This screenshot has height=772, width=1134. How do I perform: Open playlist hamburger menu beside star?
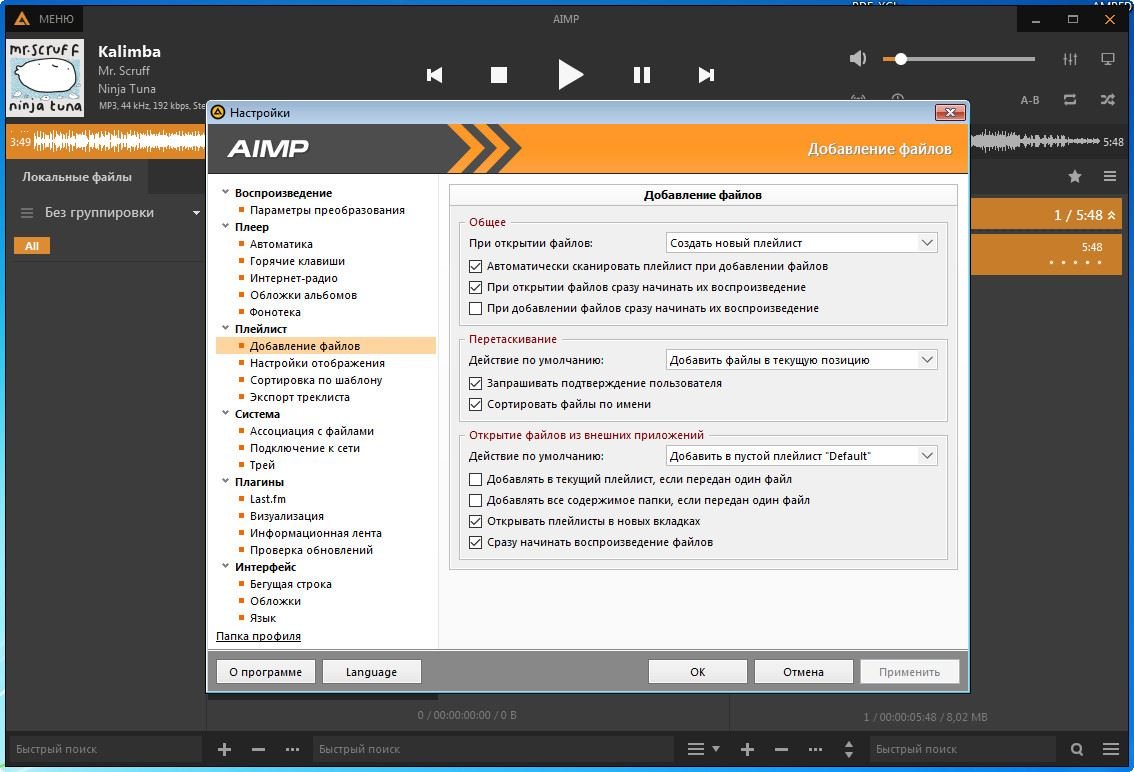1109,176
